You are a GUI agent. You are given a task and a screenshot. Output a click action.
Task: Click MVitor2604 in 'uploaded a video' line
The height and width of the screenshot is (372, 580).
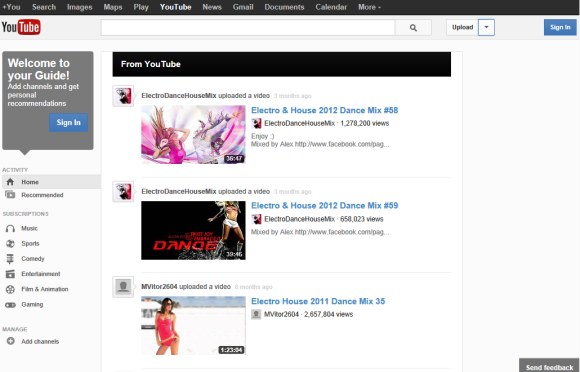point(159,287)
